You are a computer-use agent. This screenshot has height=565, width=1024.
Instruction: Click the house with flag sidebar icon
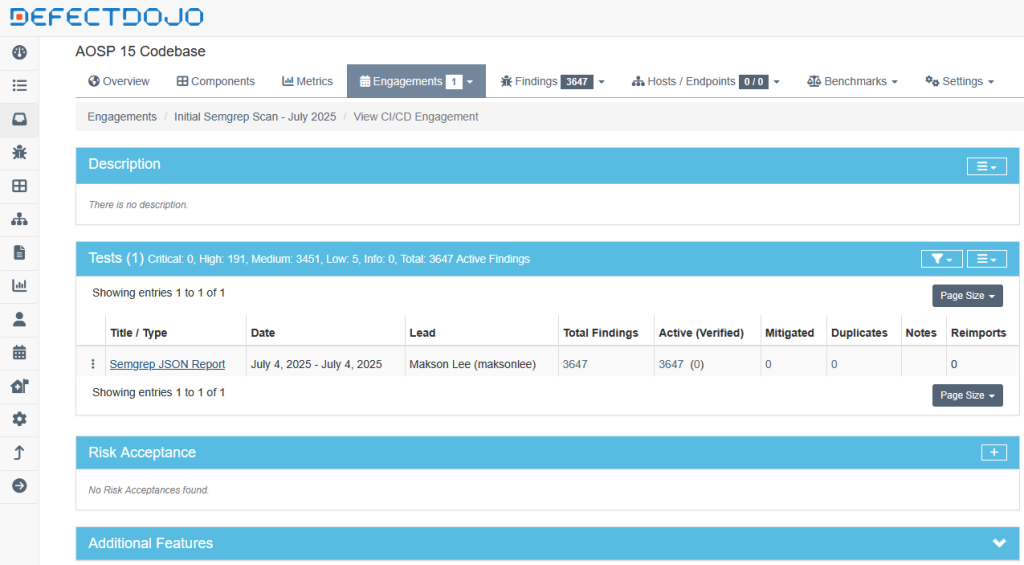(20, 385)
